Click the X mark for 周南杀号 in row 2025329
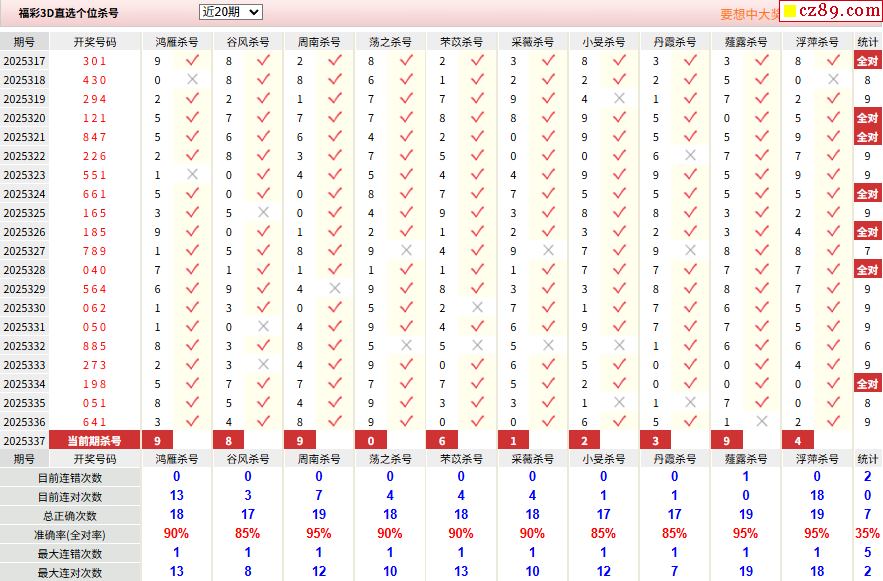Image resolution: width=883 pixels, height=581 pixels. (x=335, y=288)
